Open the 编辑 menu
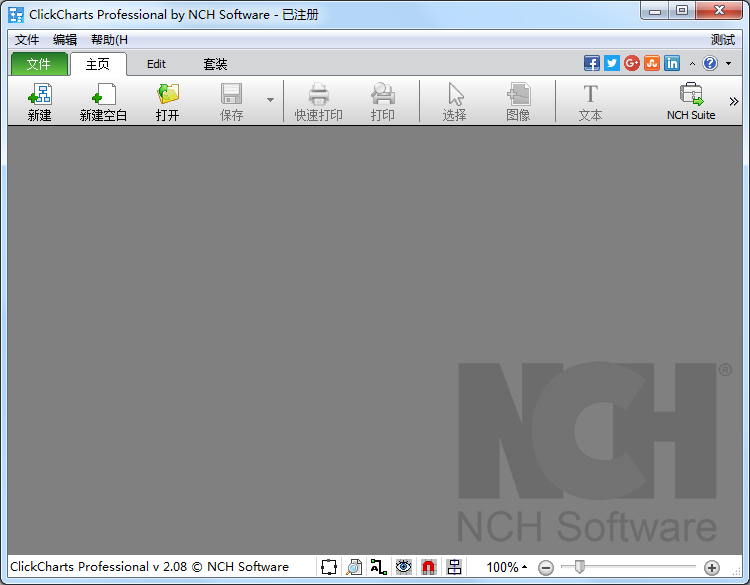This screenshot has width=750, height=585. pos(65,40)
